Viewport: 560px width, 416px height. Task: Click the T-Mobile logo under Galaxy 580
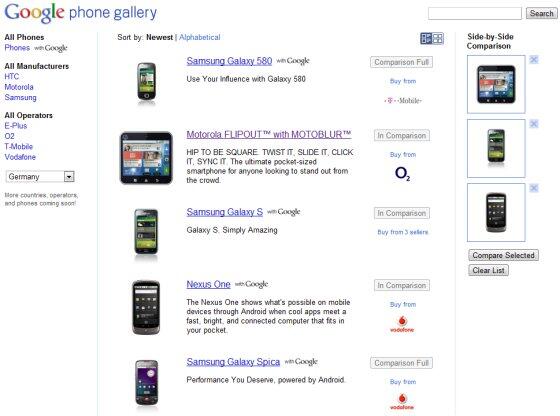[403, 101]
